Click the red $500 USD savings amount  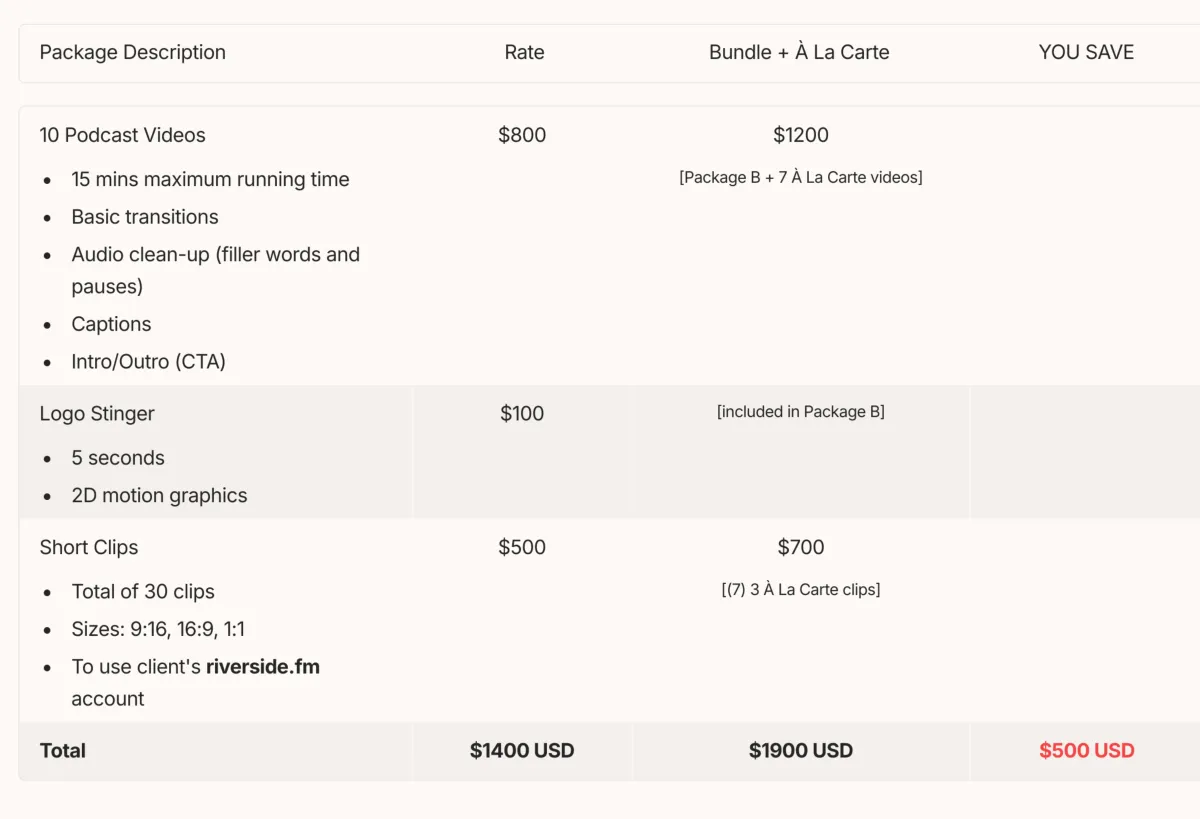click(1086, 751)
